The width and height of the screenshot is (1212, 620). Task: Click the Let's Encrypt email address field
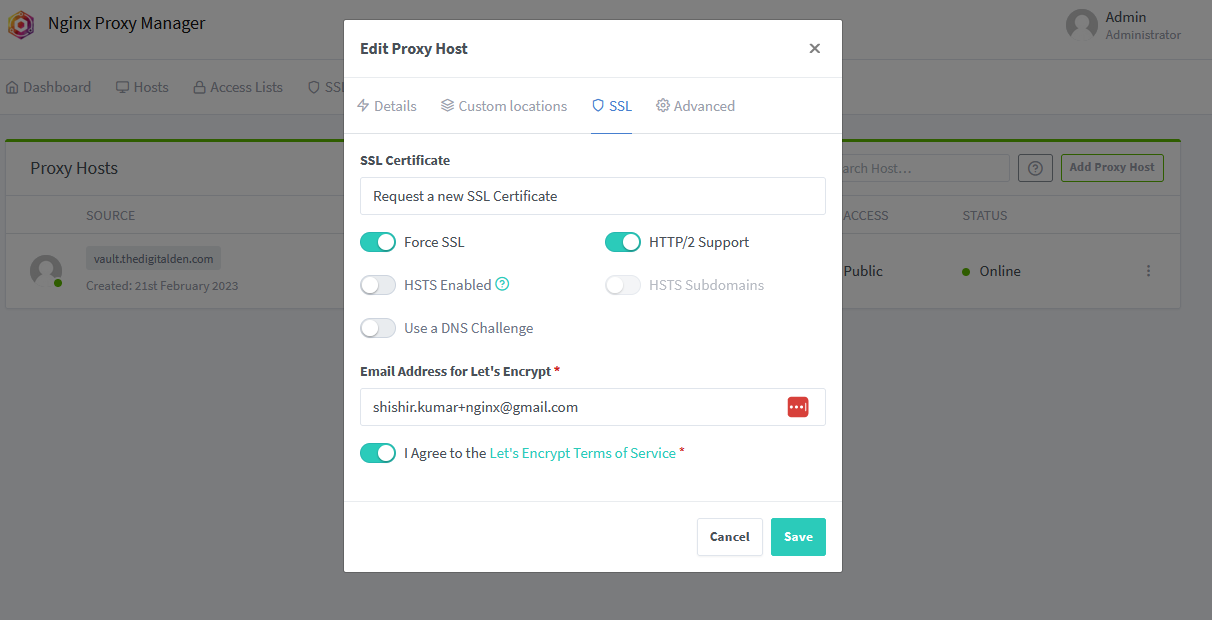[x=570, y=406]
